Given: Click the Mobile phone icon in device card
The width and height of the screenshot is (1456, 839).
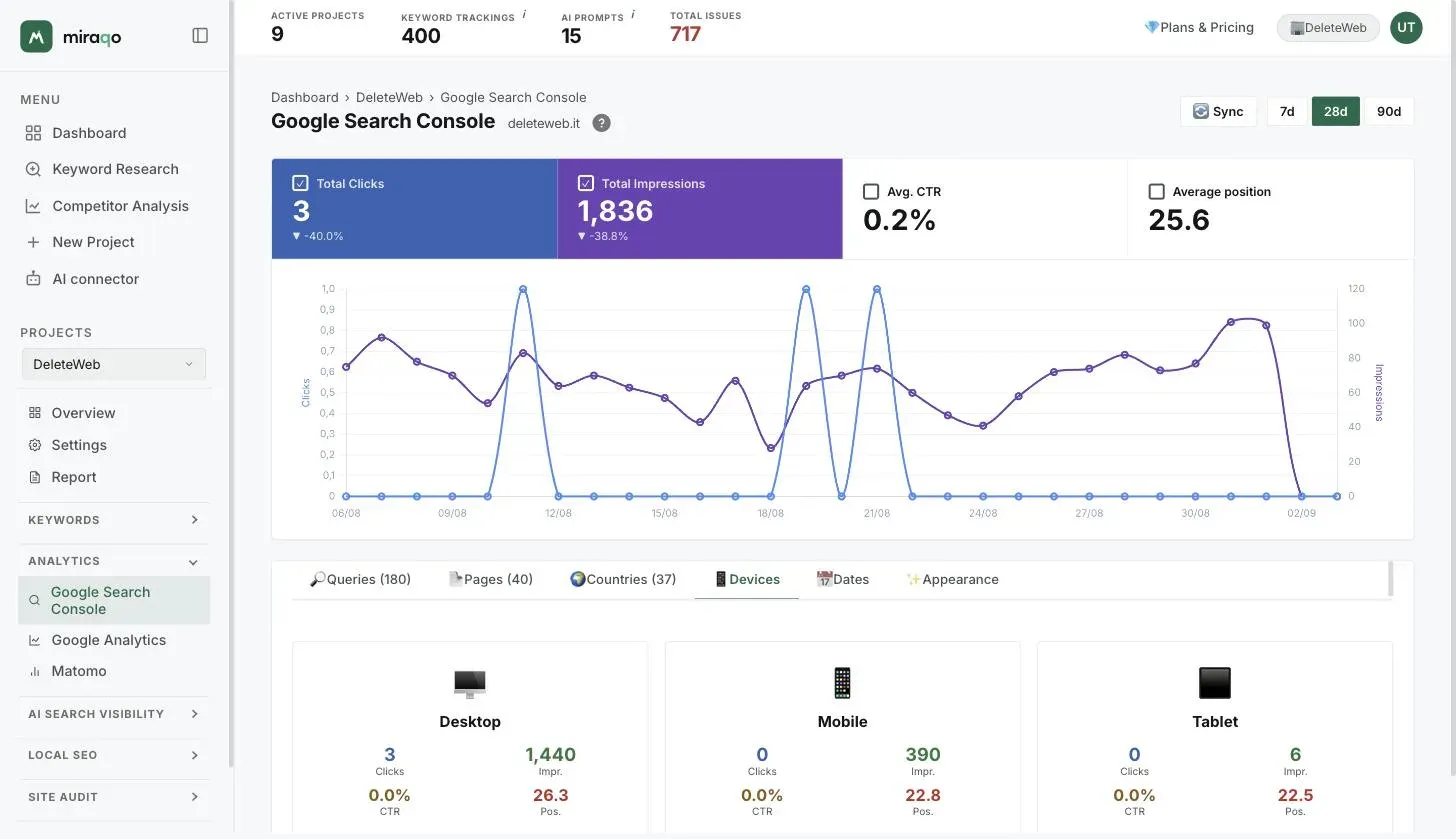Looking at the screenshot, I should [x=842, y=683].
